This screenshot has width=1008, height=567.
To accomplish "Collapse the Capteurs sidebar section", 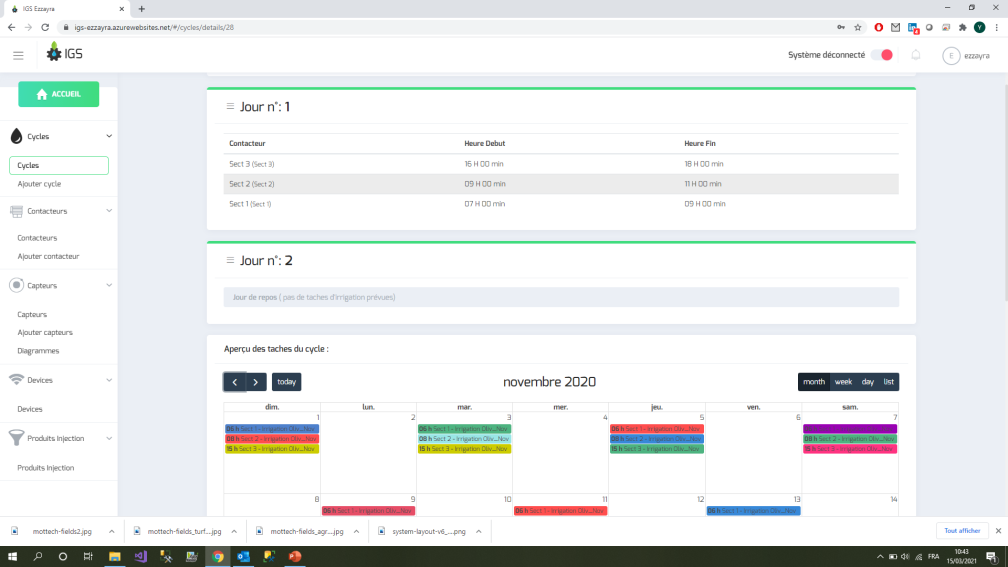I will pos(109,285).
